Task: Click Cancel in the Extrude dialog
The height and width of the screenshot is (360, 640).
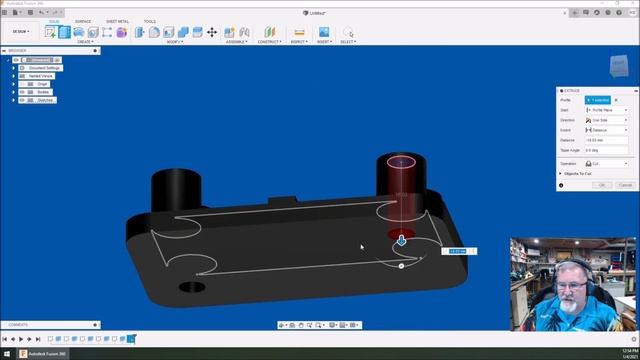Action: (x=625, y=185)
